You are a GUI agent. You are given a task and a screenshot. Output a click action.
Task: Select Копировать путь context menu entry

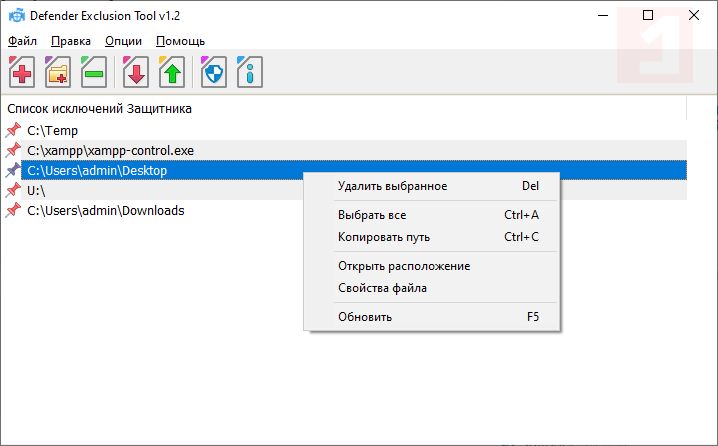(432, 237)
